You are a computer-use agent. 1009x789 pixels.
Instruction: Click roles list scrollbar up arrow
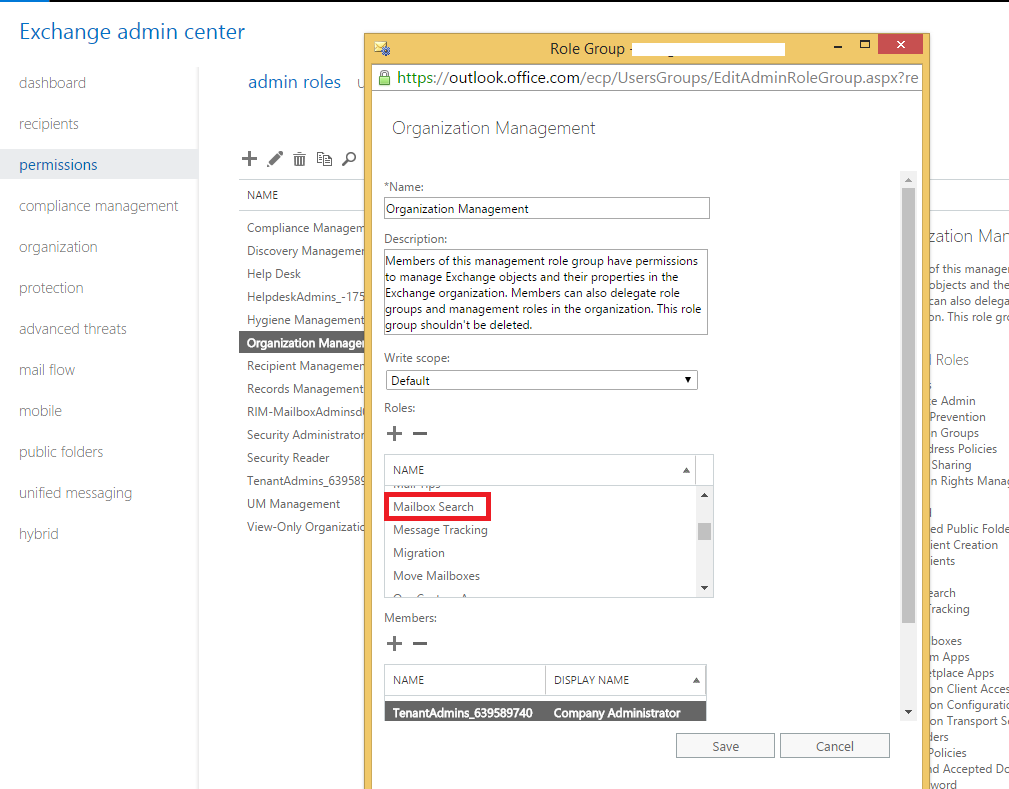tap(704, 495)
